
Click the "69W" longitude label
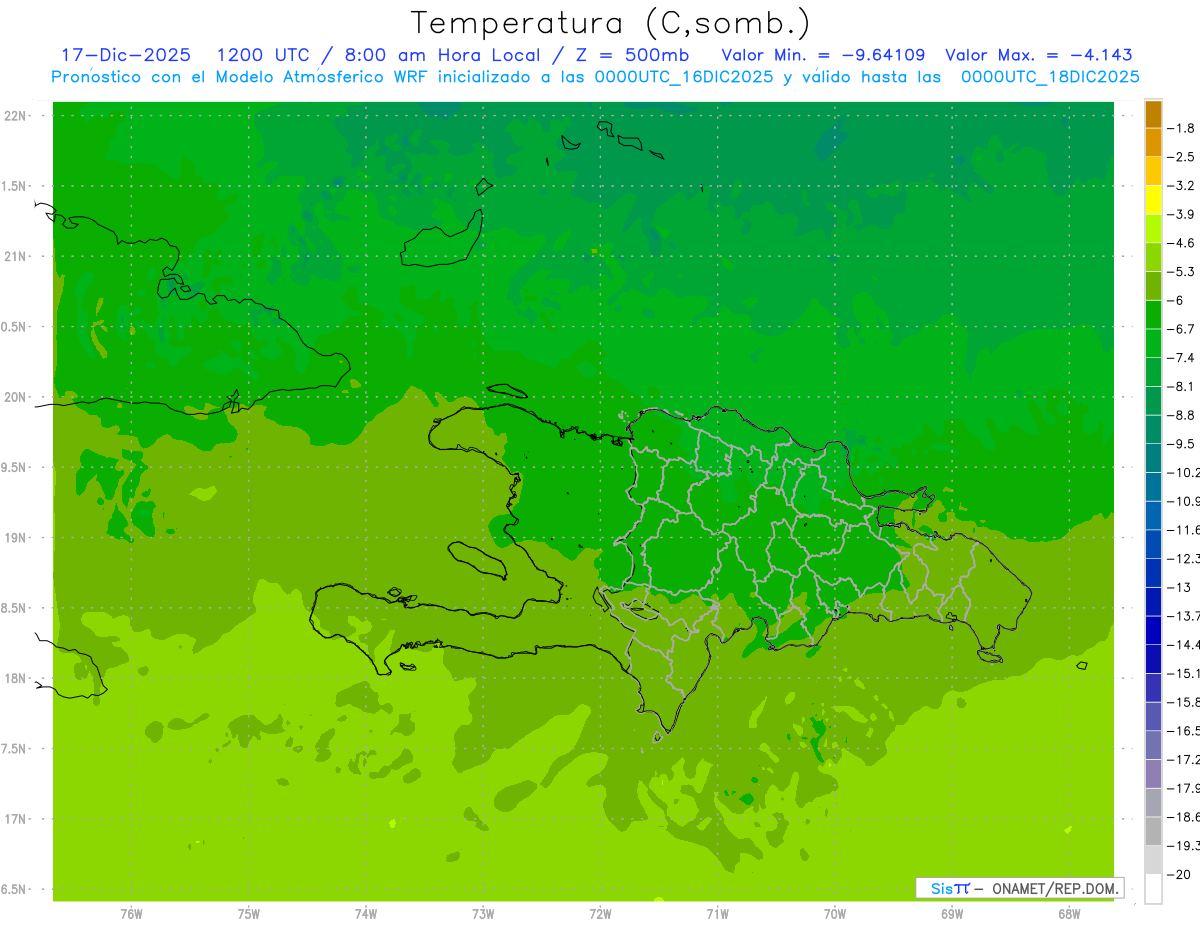952,914
